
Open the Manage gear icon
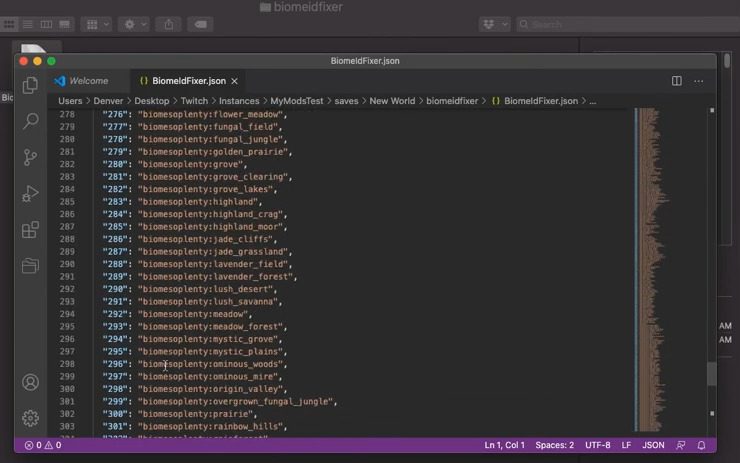30,418
